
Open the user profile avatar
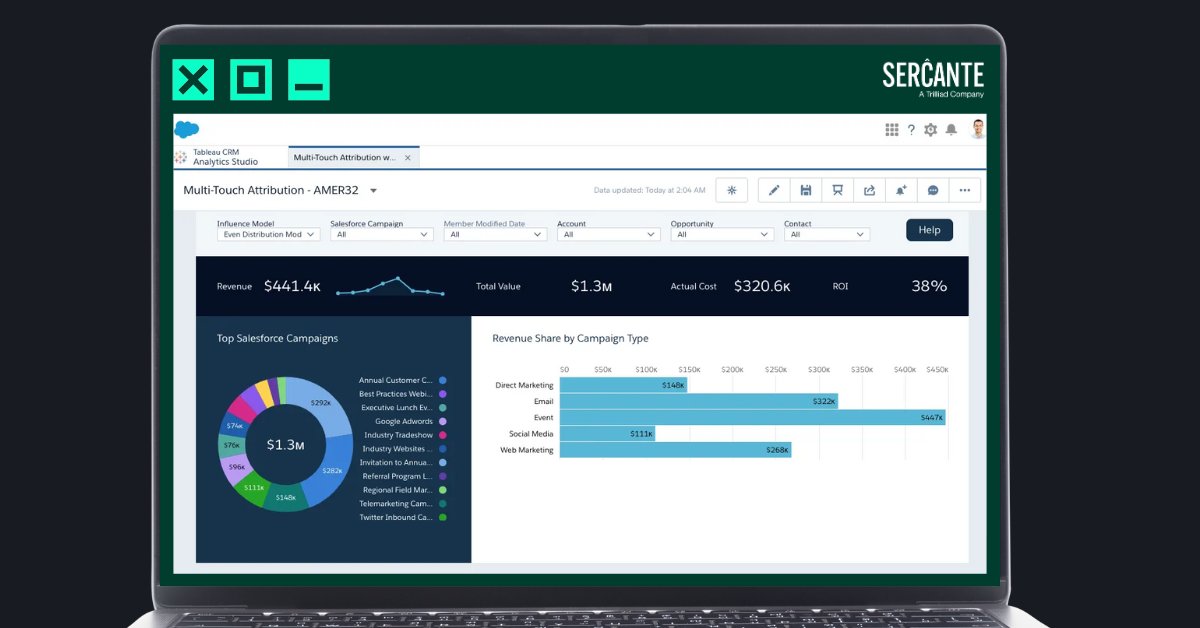click(x=977, y=129)
